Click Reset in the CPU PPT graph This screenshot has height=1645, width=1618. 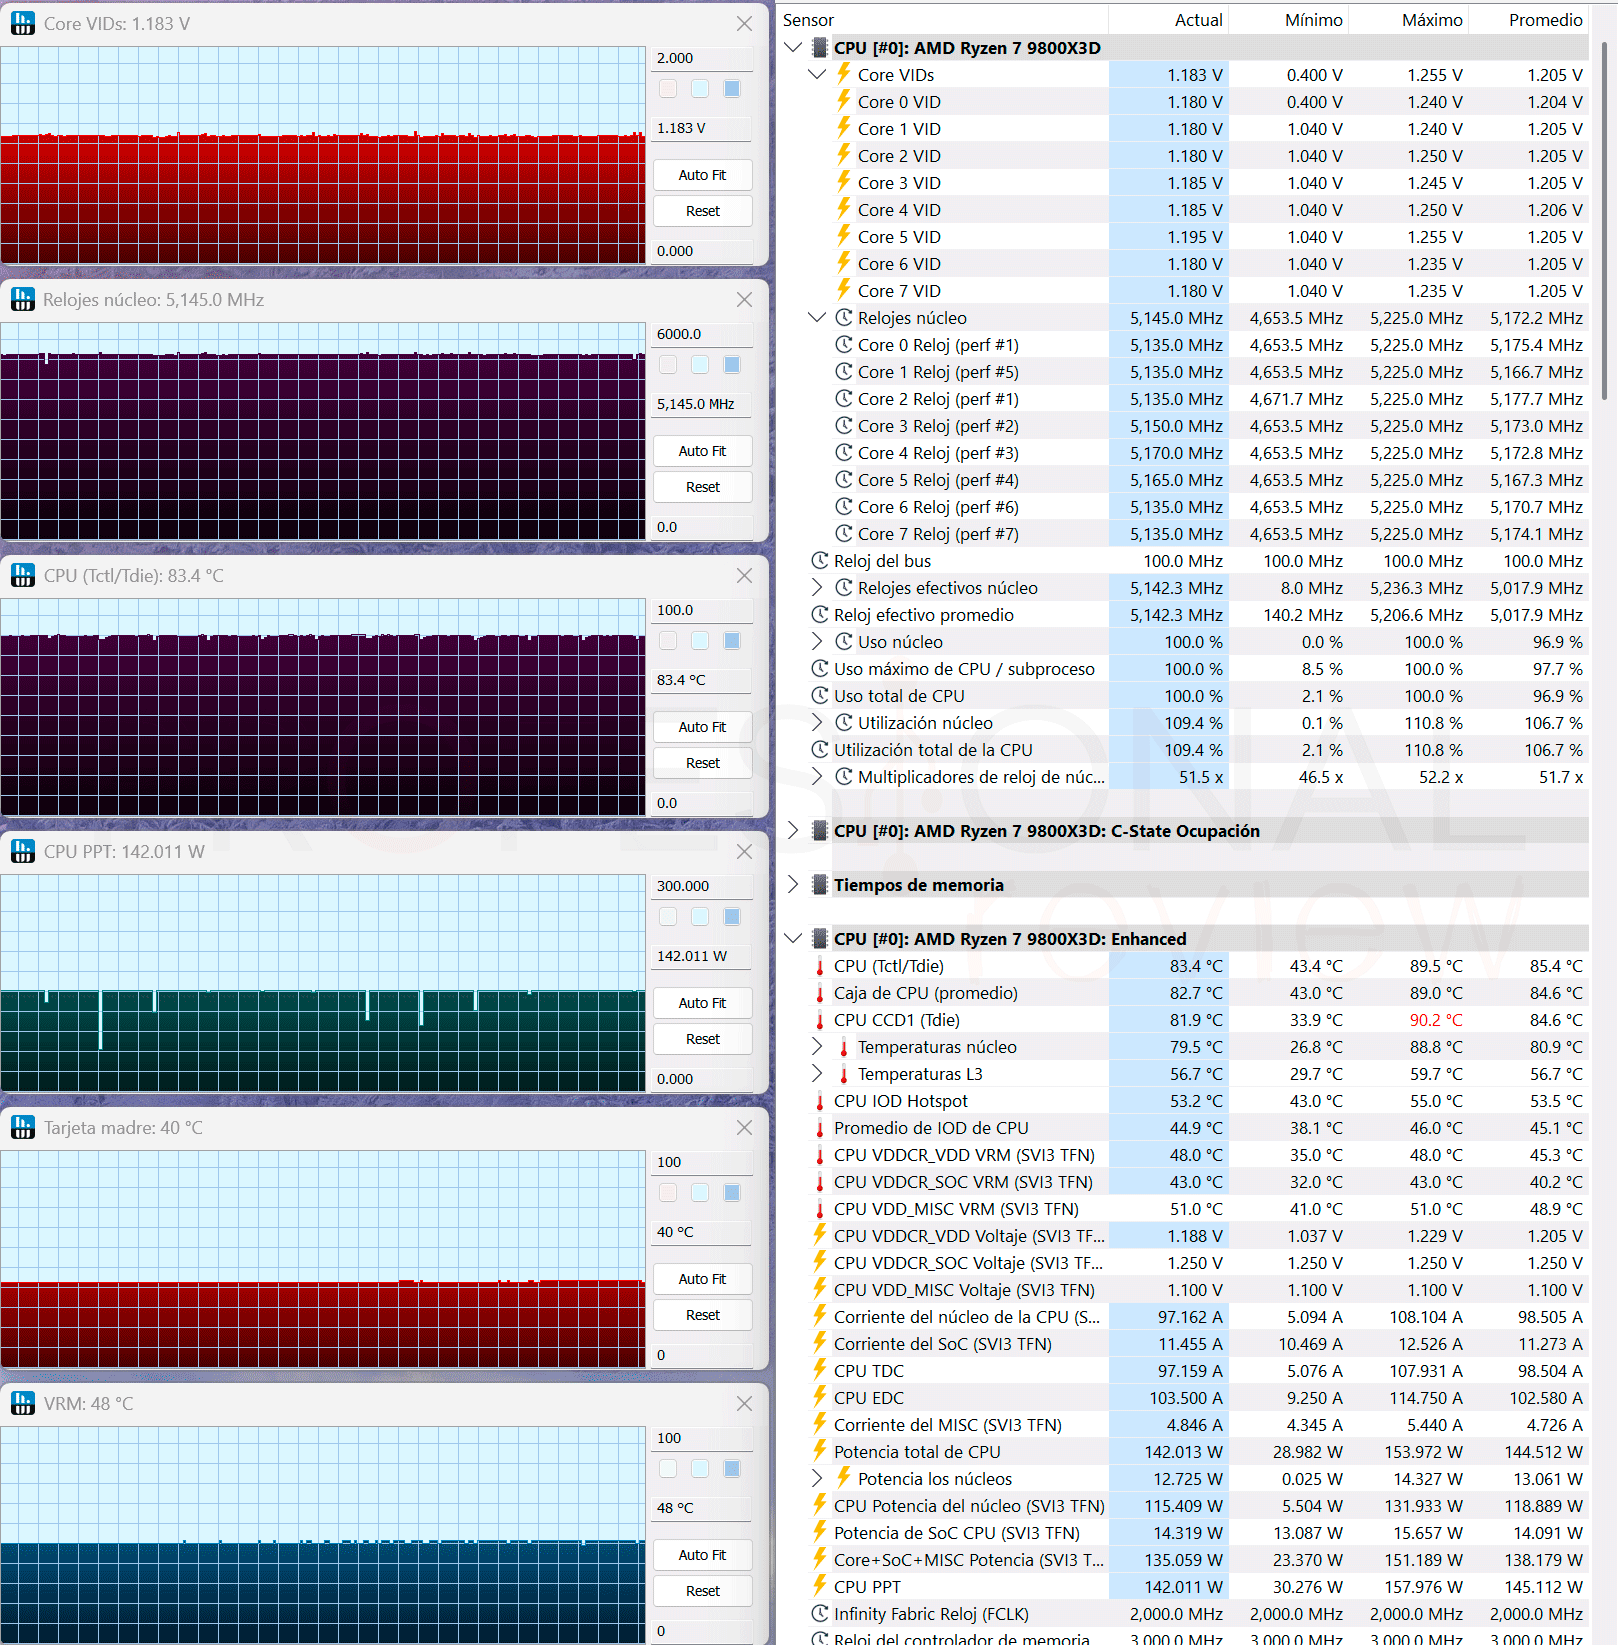(x=702, y=1039)
